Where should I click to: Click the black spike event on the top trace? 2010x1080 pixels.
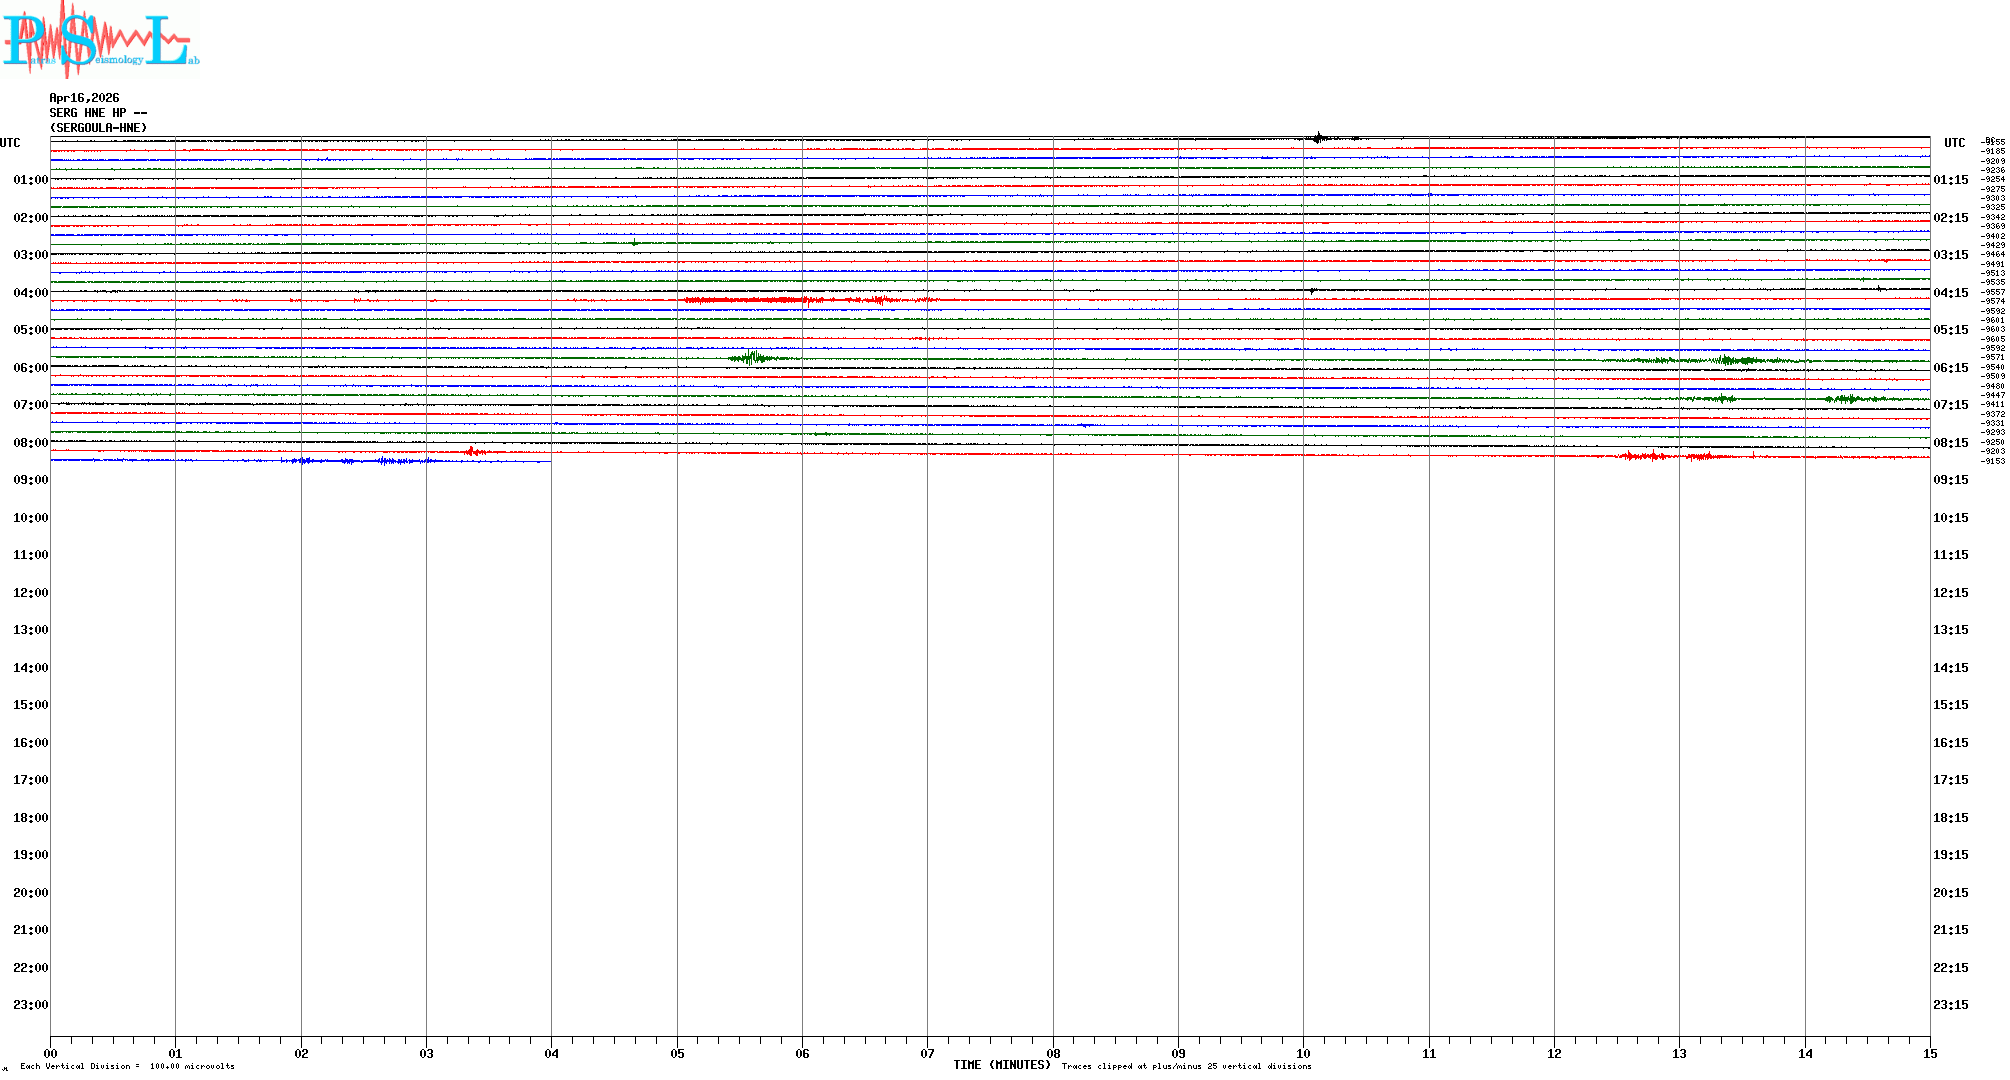[x=1318, y=138]
